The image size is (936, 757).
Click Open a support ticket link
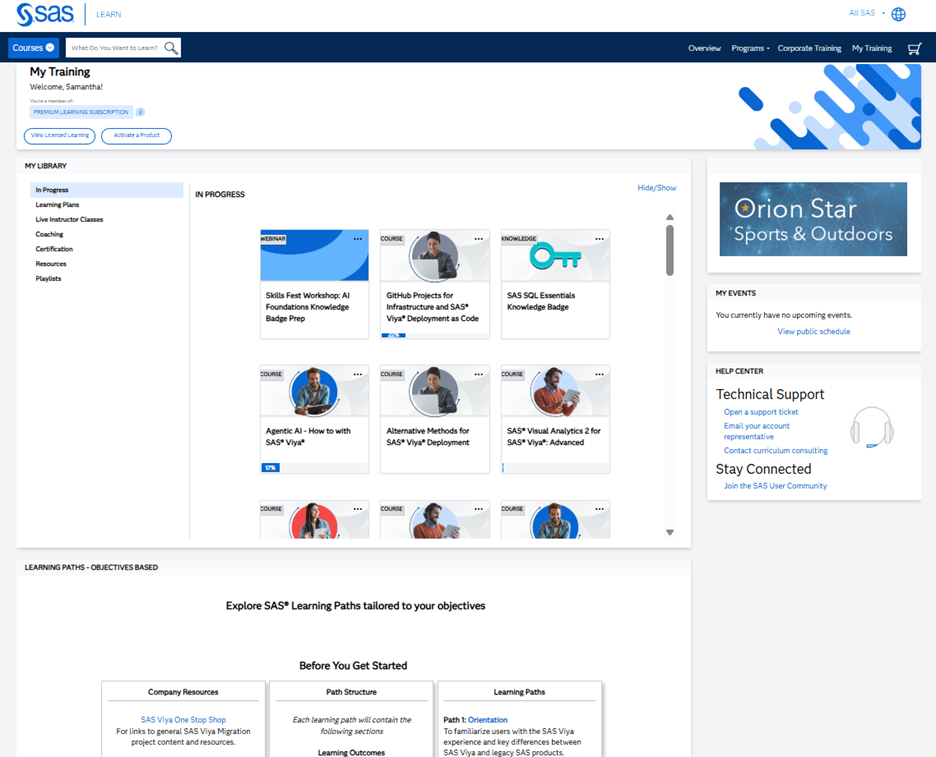click(761, 412)
